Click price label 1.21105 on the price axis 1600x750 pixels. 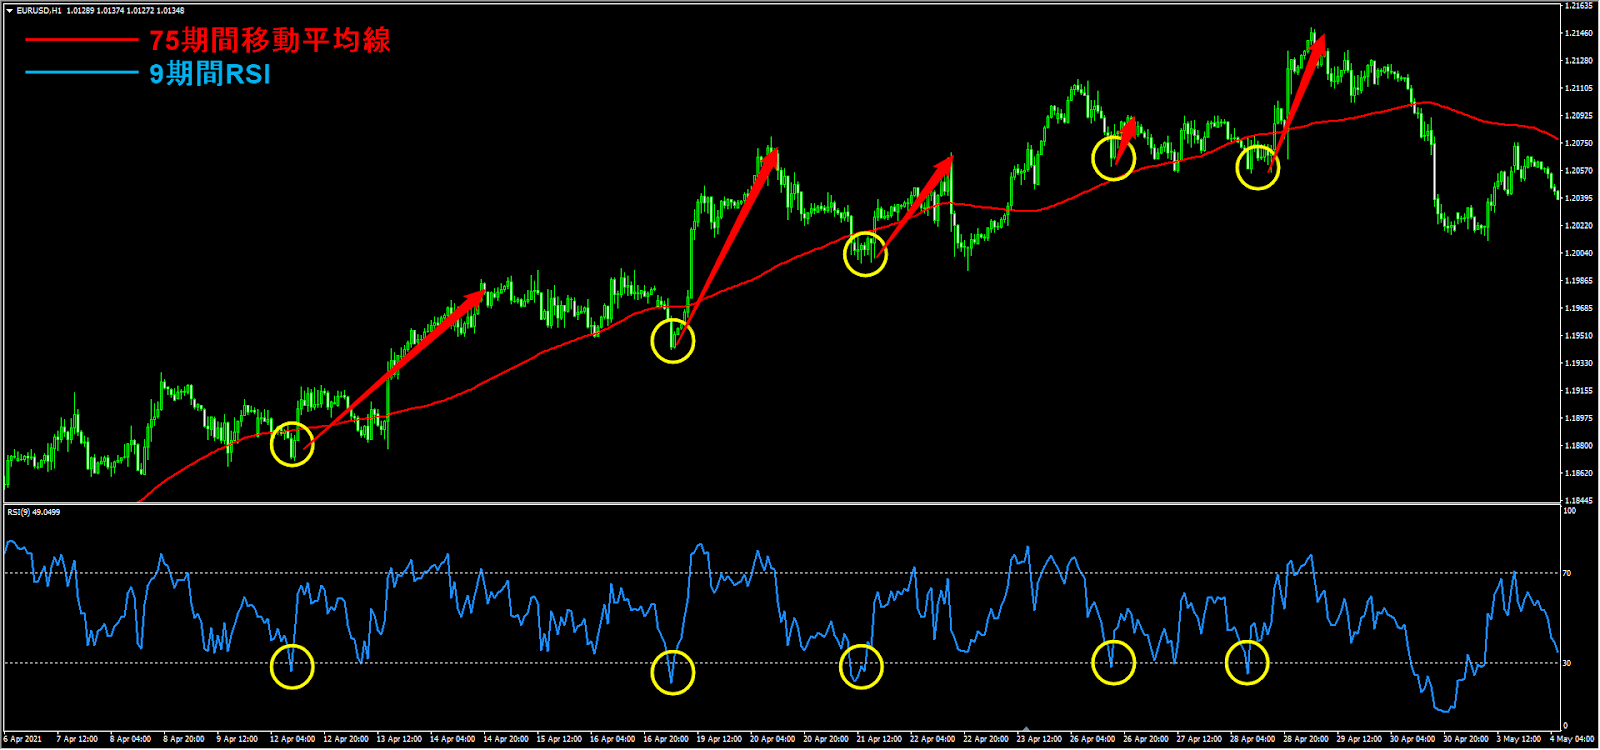tap(1578, 88)
